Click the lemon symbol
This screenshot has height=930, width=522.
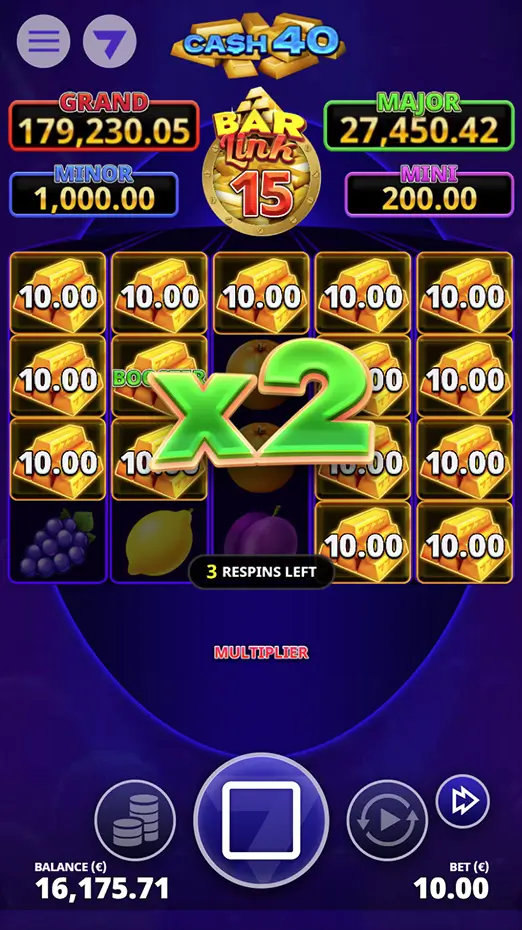160,542
